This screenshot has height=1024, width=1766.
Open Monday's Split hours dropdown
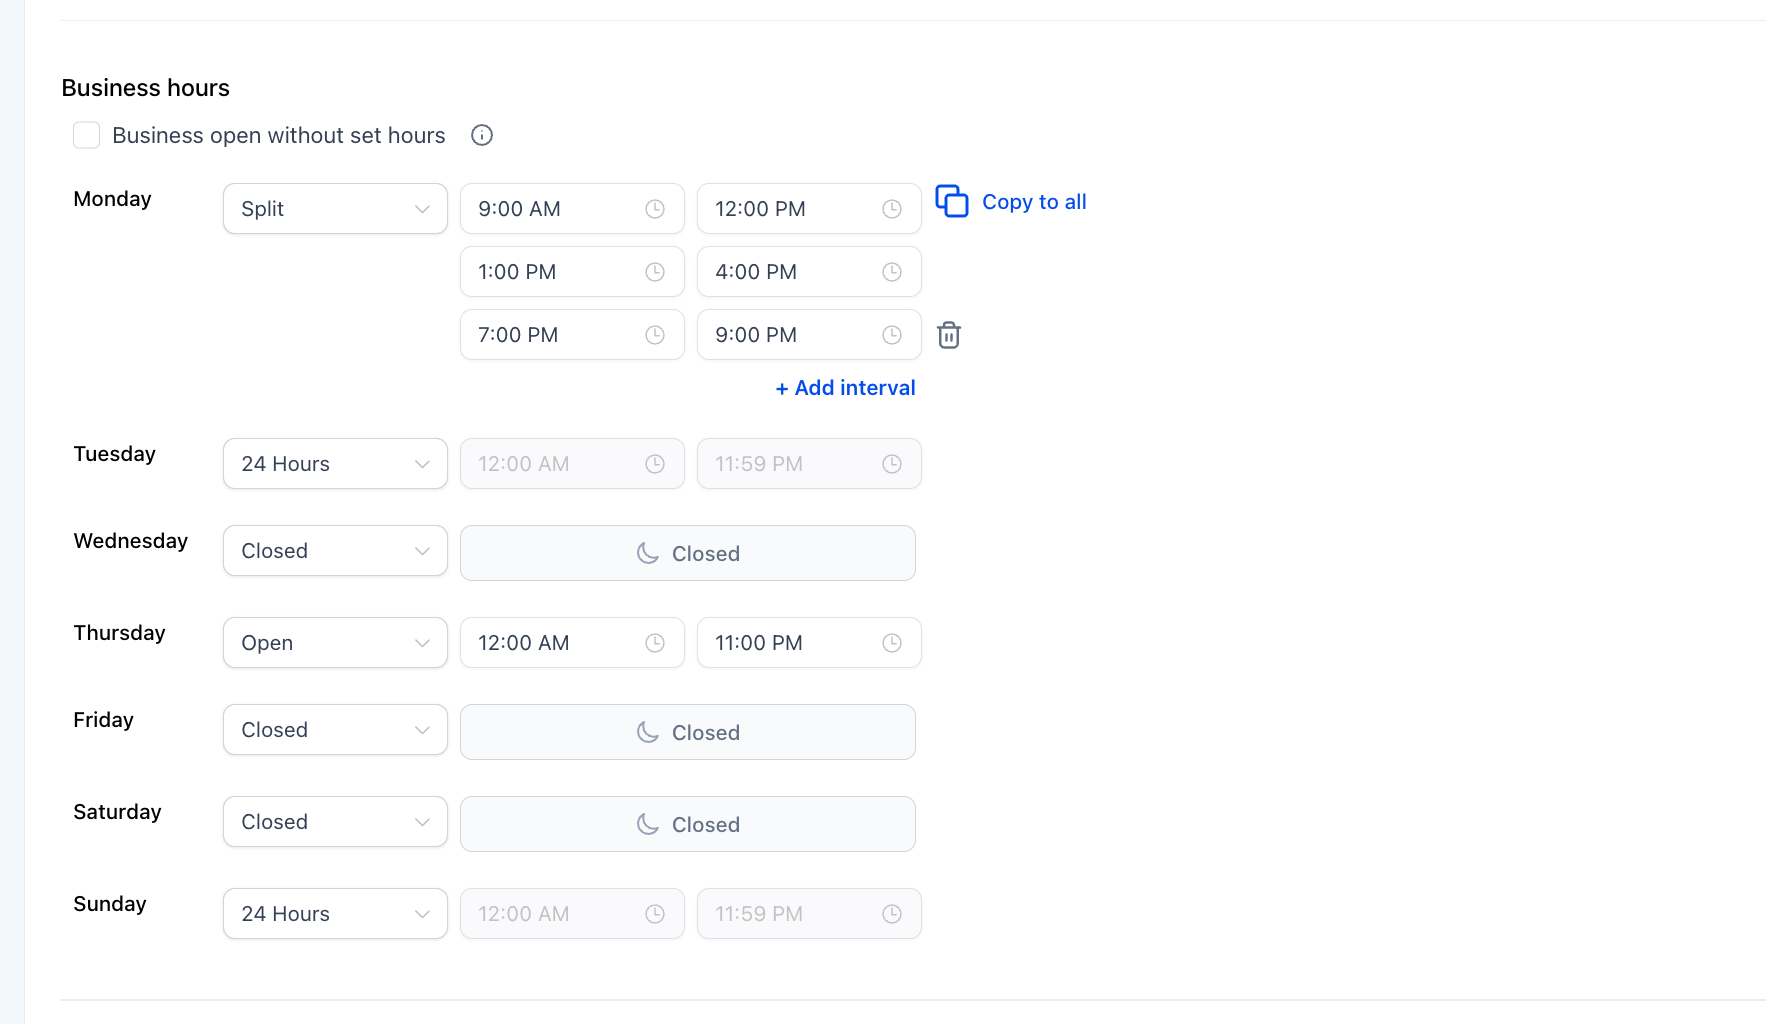coord(335,209)
